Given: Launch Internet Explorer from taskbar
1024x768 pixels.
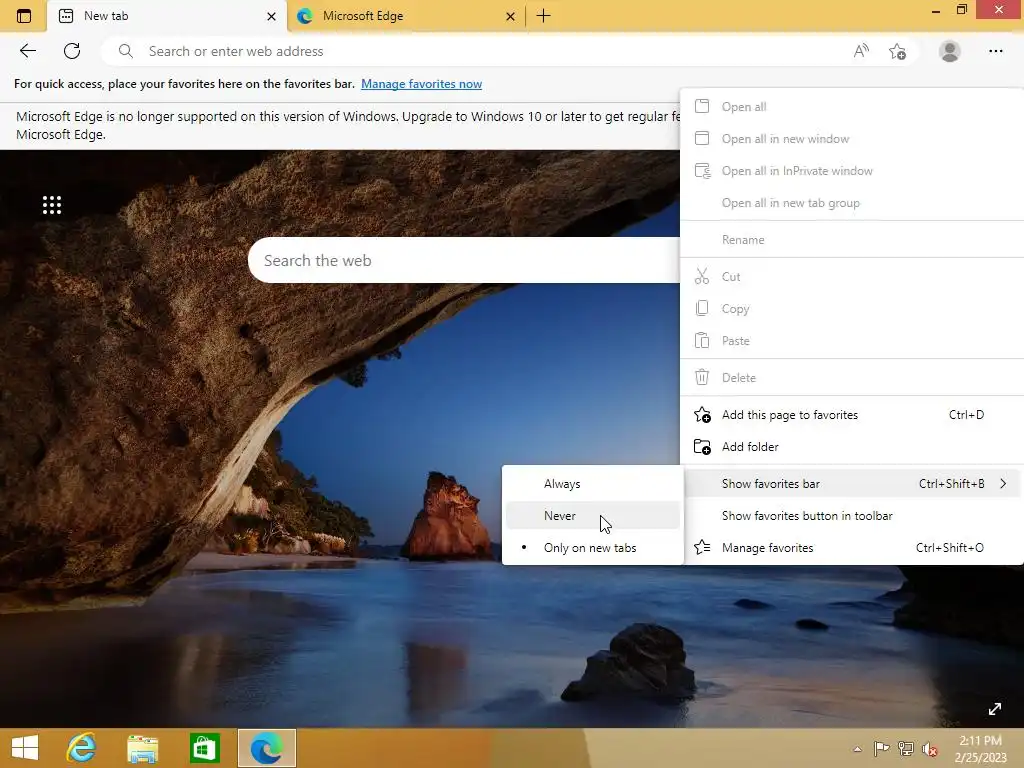Looking at the screenshot, I should click(81, 748).
